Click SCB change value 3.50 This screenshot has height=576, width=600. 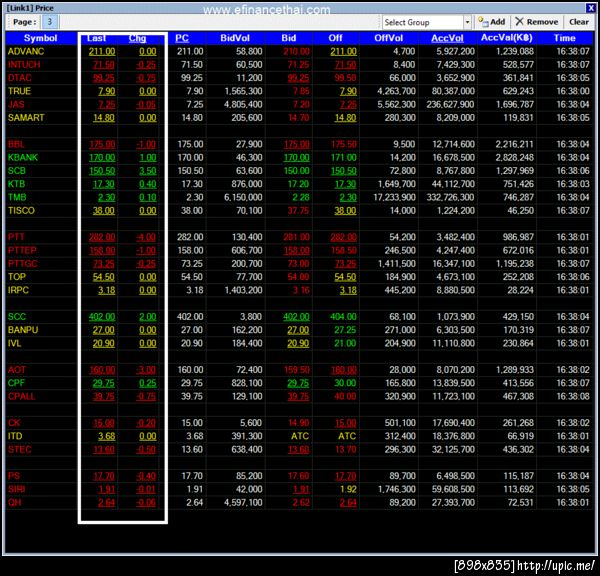[x=148, y=171]
